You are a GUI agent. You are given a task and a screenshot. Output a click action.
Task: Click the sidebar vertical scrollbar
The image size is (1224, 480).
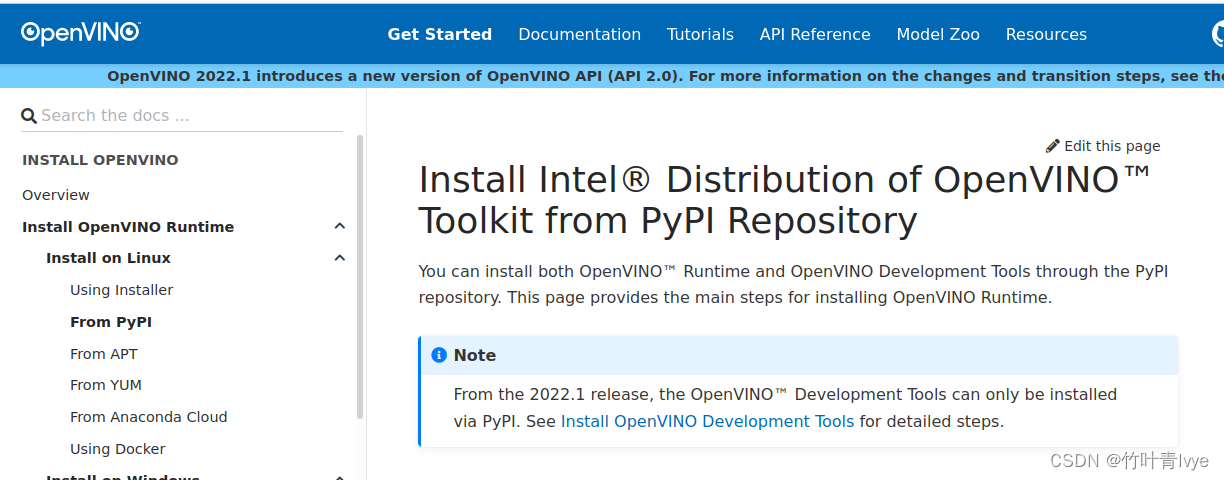(360, 276)
